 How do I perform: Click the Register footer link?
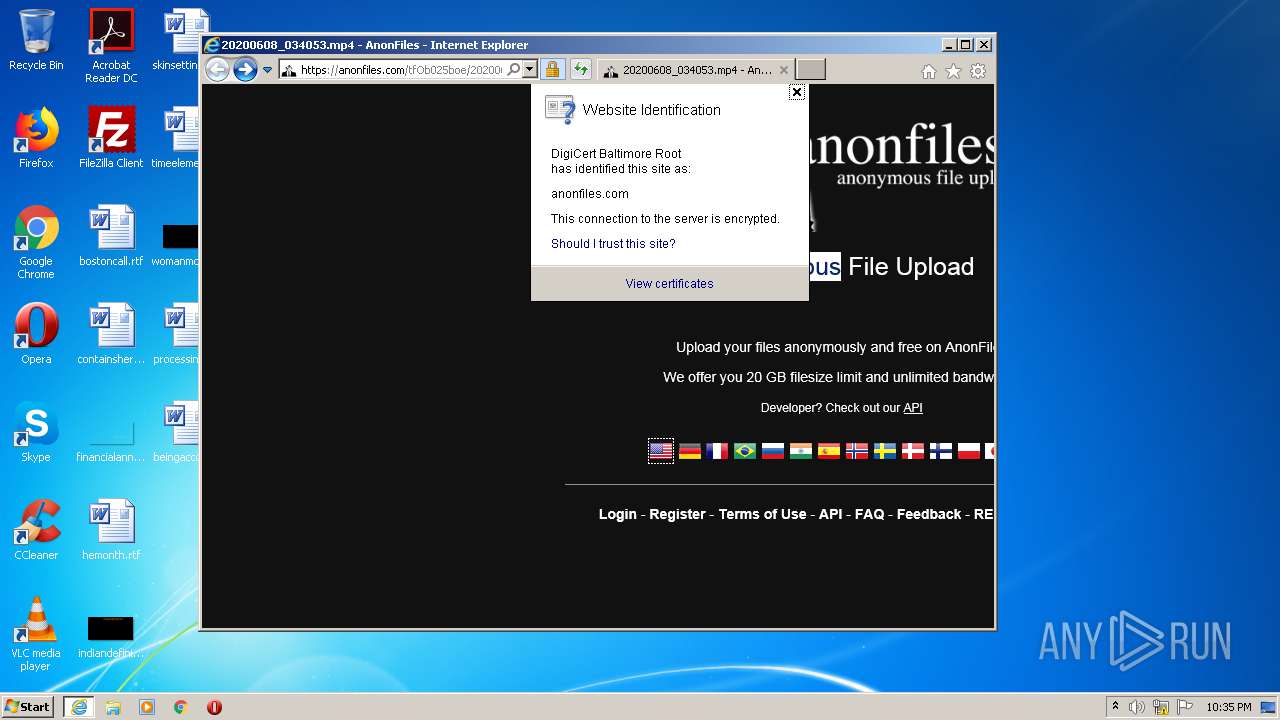tap(677, 514)
